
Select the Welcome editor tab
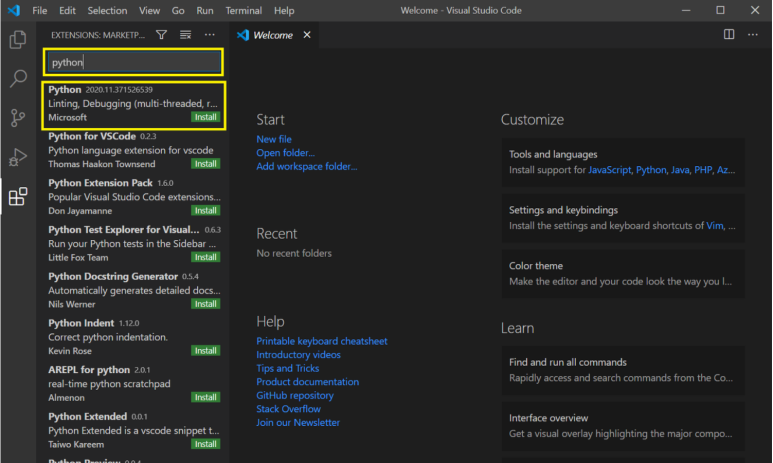coord(273,35)
